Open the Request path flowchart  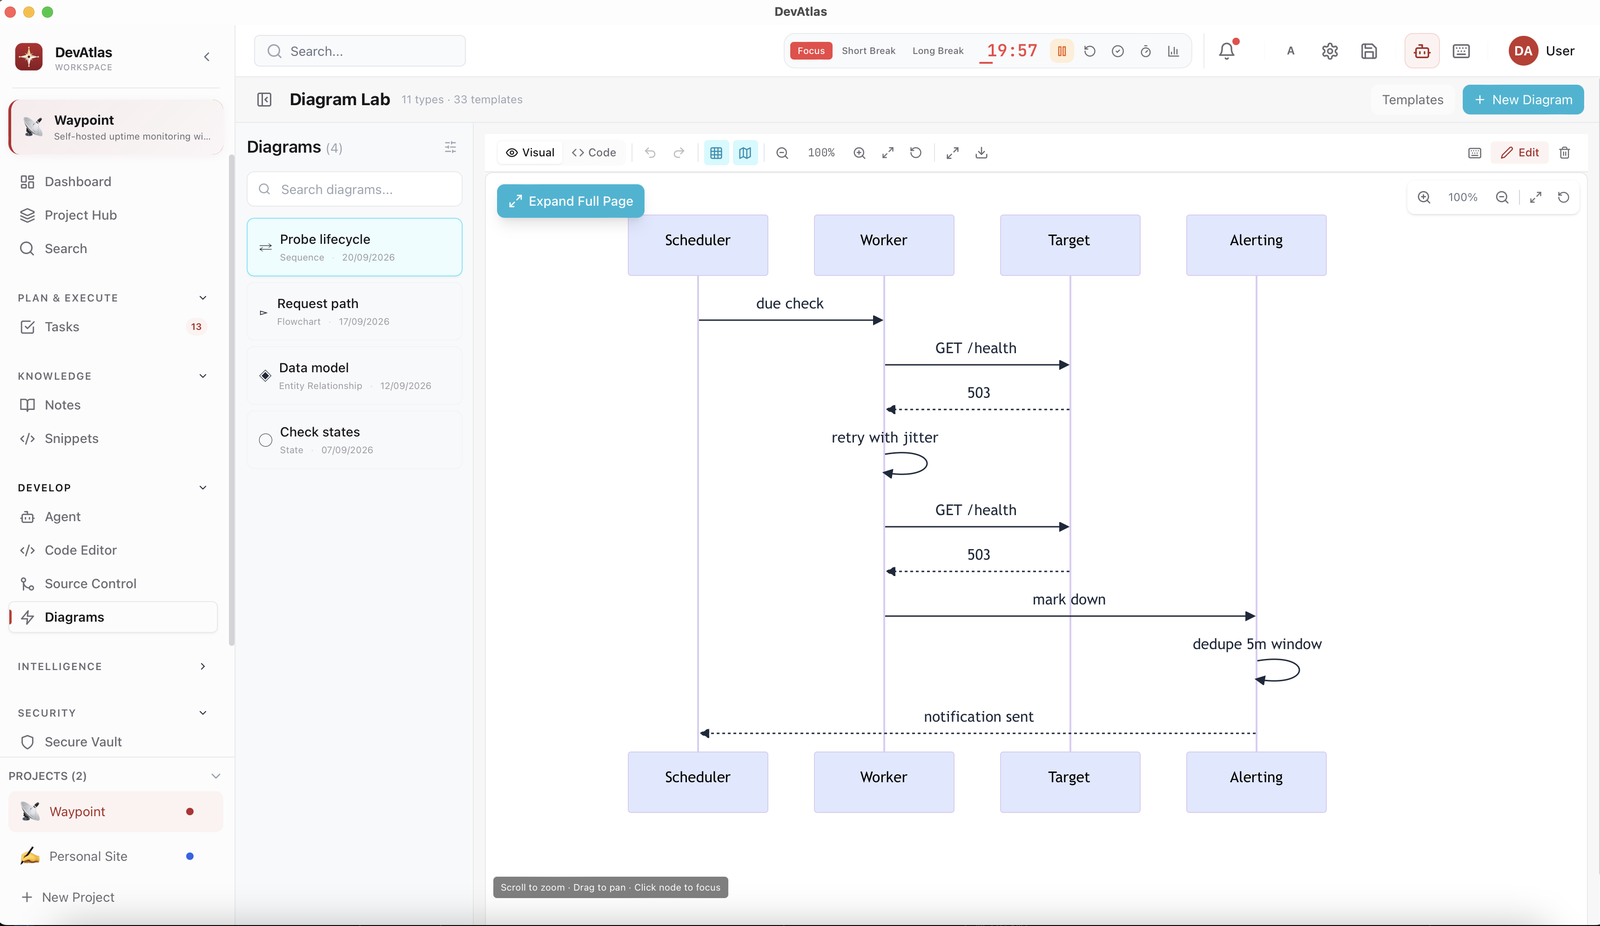tap(355, 312)
